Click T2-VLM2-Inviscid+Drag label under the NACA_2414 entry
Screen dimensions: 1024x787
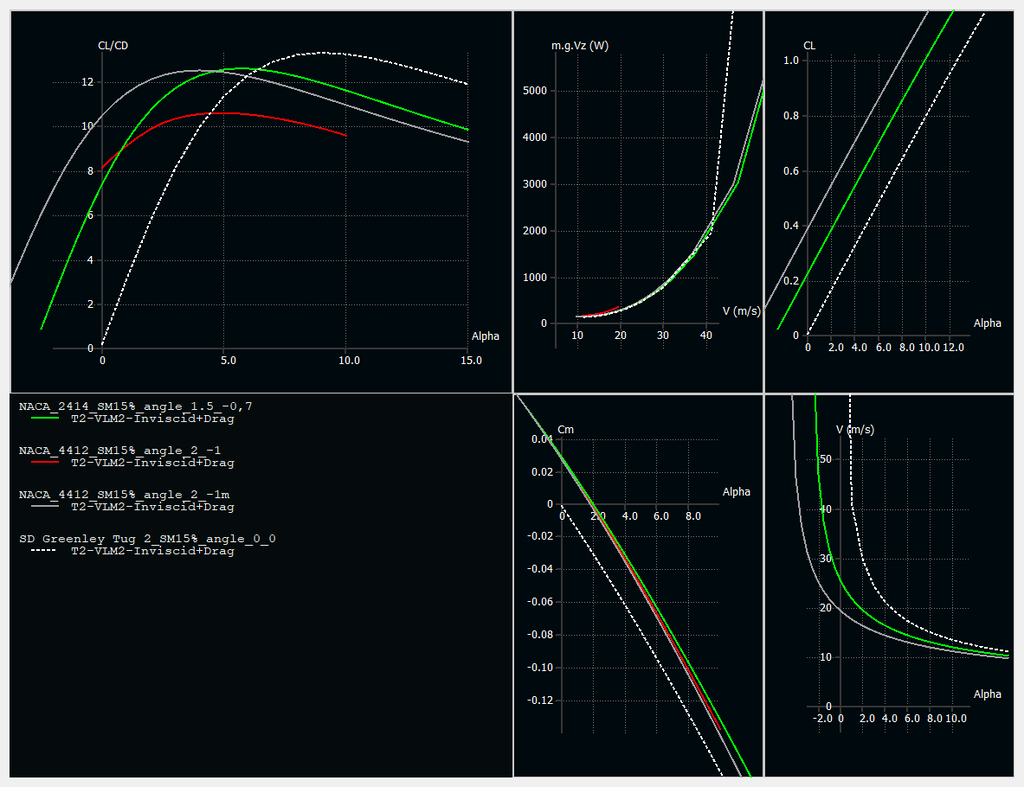[x=152, y=420]
